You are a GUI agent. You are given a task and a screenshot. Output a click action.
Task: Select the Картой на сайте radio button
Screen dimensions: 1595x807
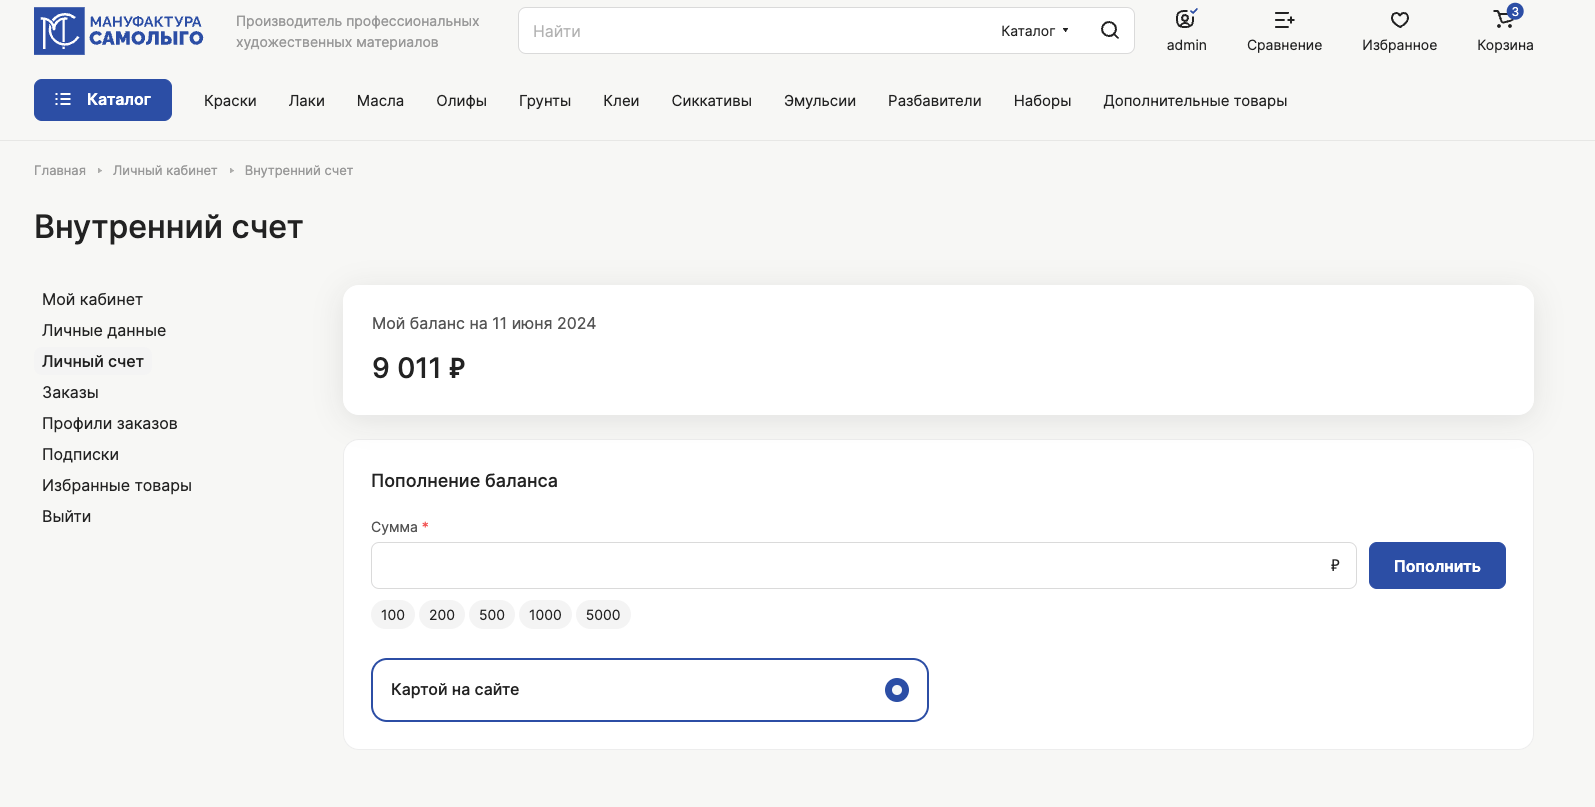(897, 690)
